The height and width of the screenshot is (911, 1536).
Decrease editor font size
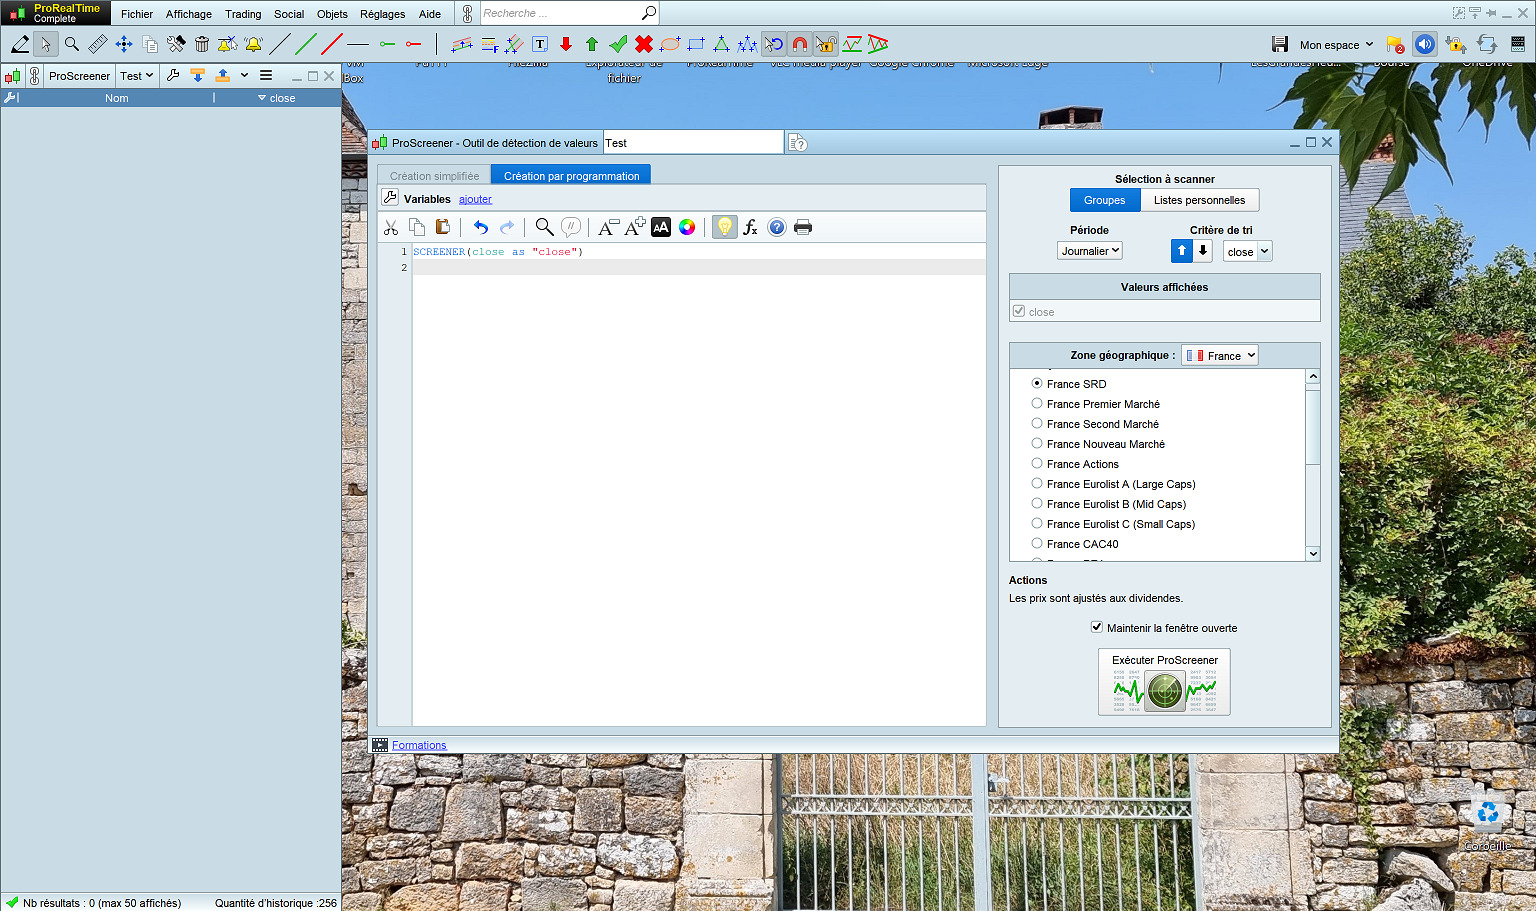[x=608, y=227]
